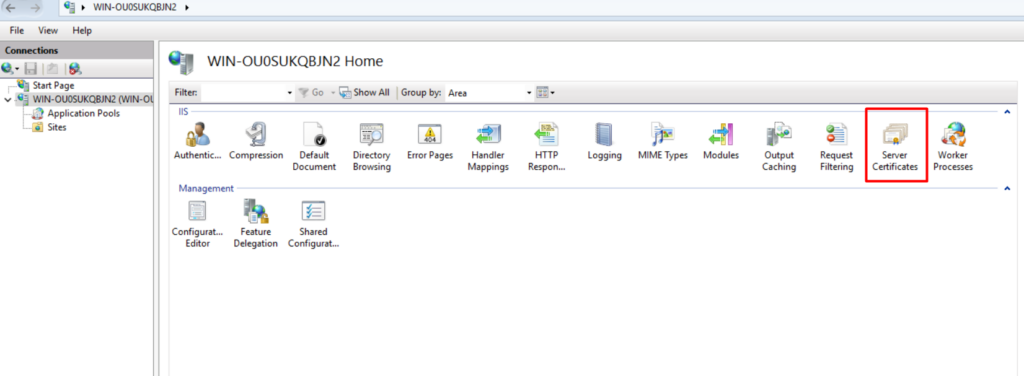Open Directory Browsing settings
1024x376 pixels.
tap(372, 148)
